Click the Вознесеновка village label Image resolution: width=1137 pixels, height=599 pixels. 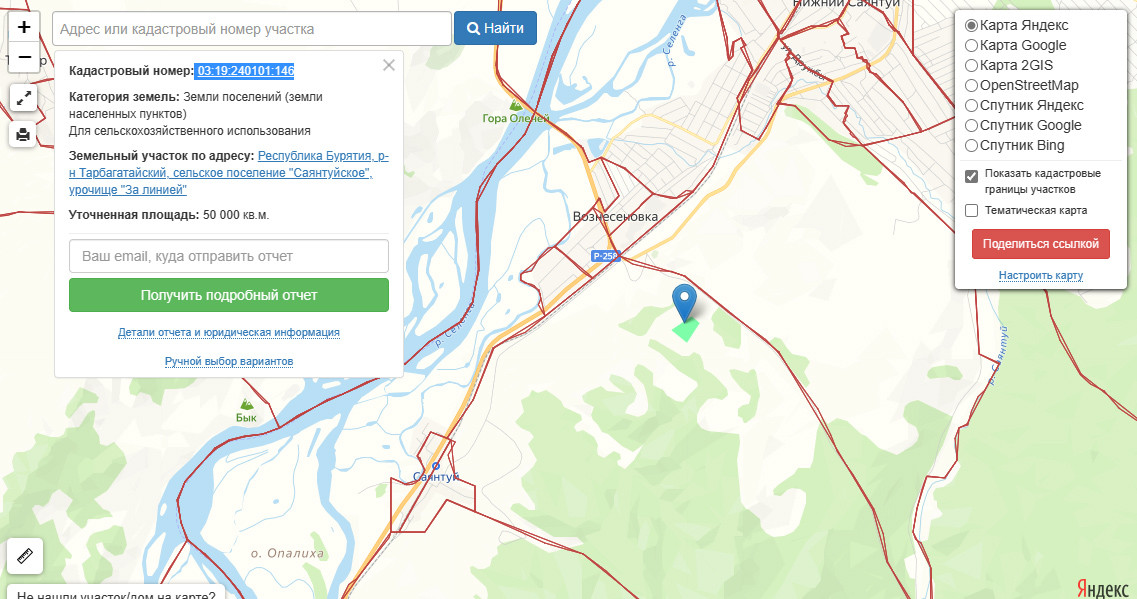coord(616,216)
